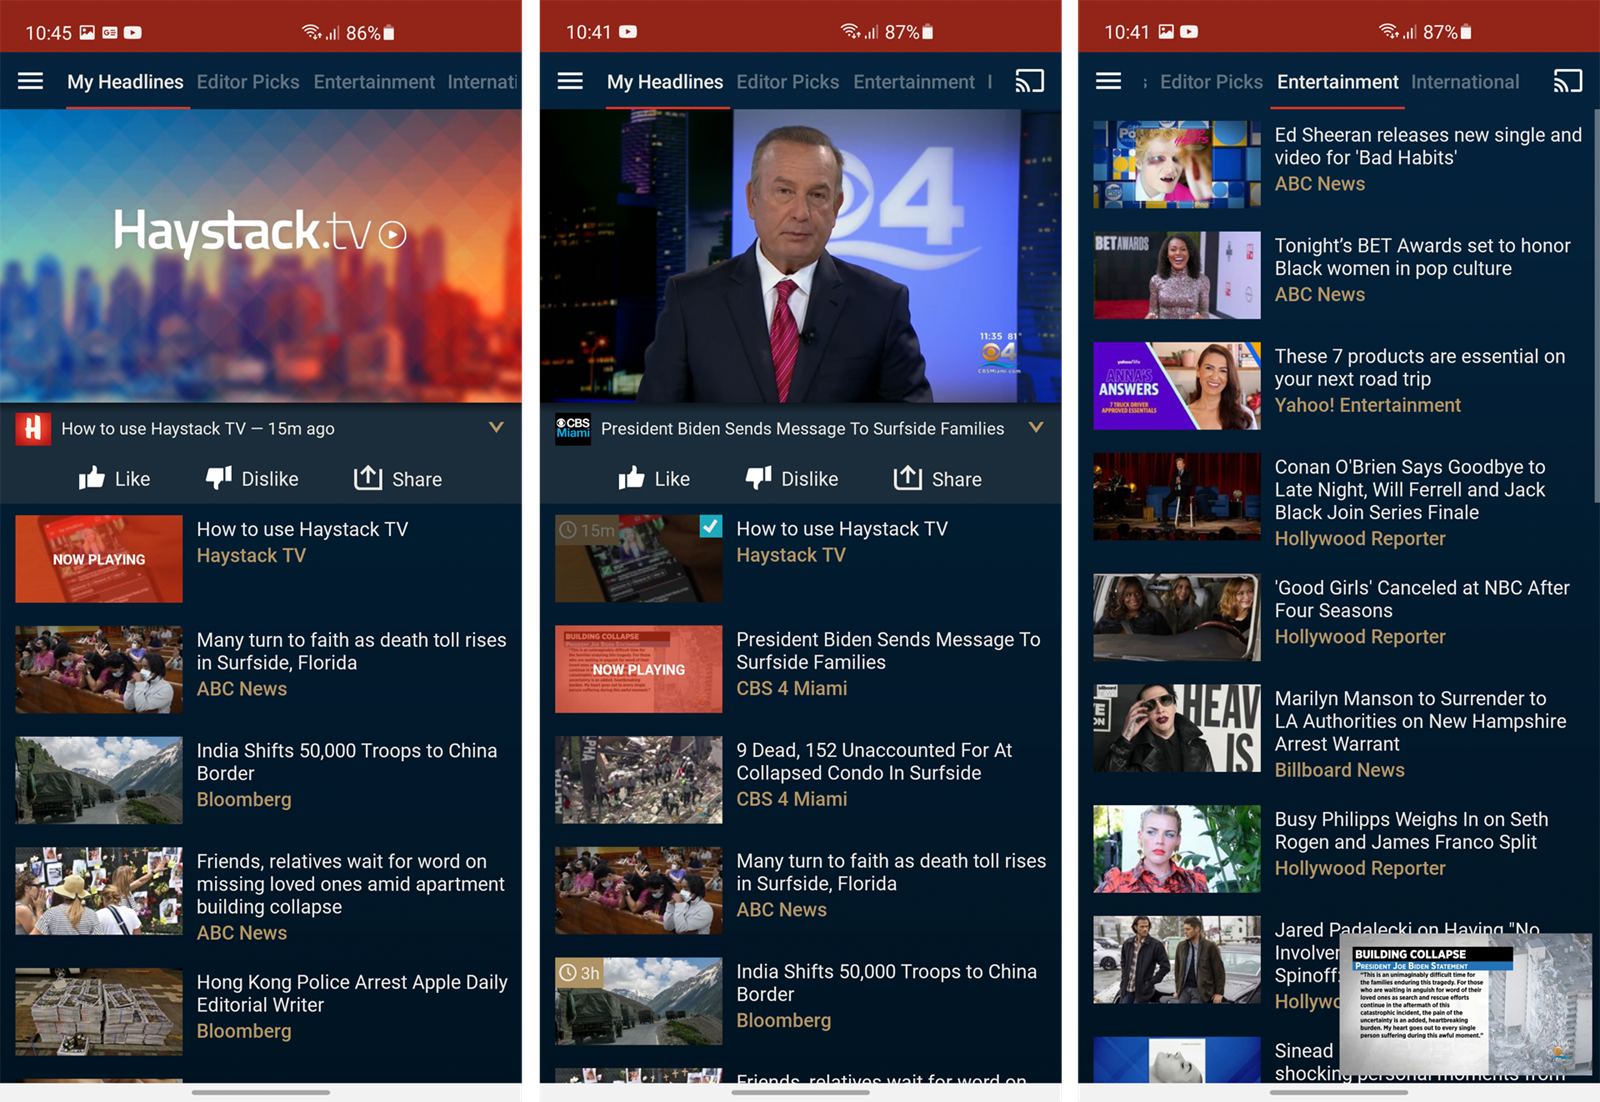
Task: Tap ABC News source under Ed Sheeran story
Action: click(1319, 184)
